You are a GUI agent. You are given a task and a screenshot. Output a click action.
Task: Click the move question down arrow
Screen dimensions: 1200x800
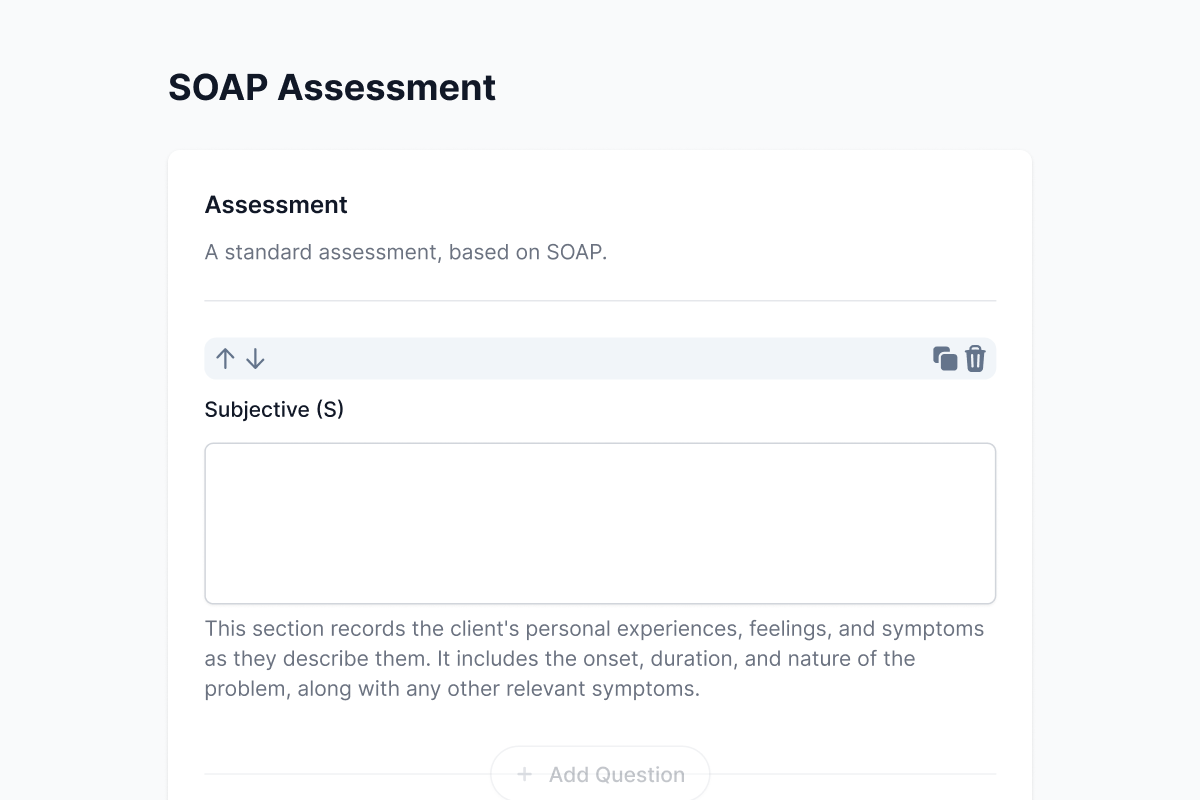coord(255,359)
